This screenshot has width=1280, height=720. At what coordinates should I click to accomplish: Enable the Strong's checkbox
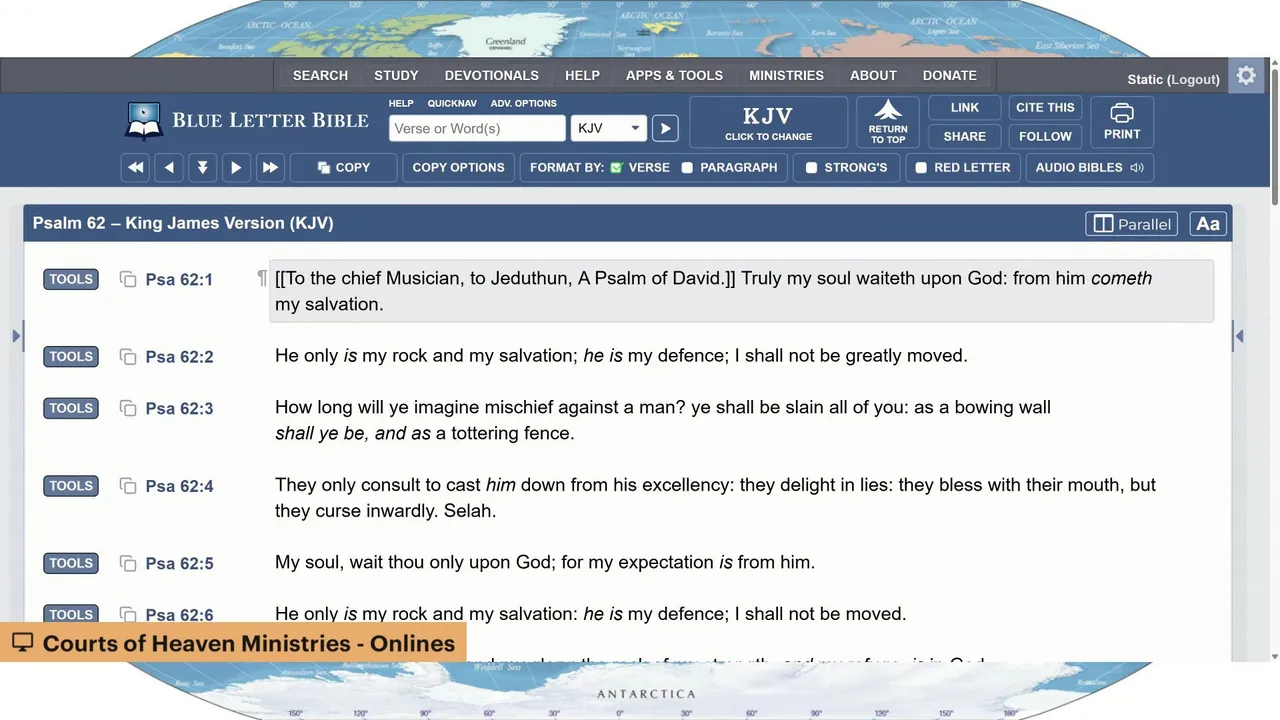click(x=811, y=168)
